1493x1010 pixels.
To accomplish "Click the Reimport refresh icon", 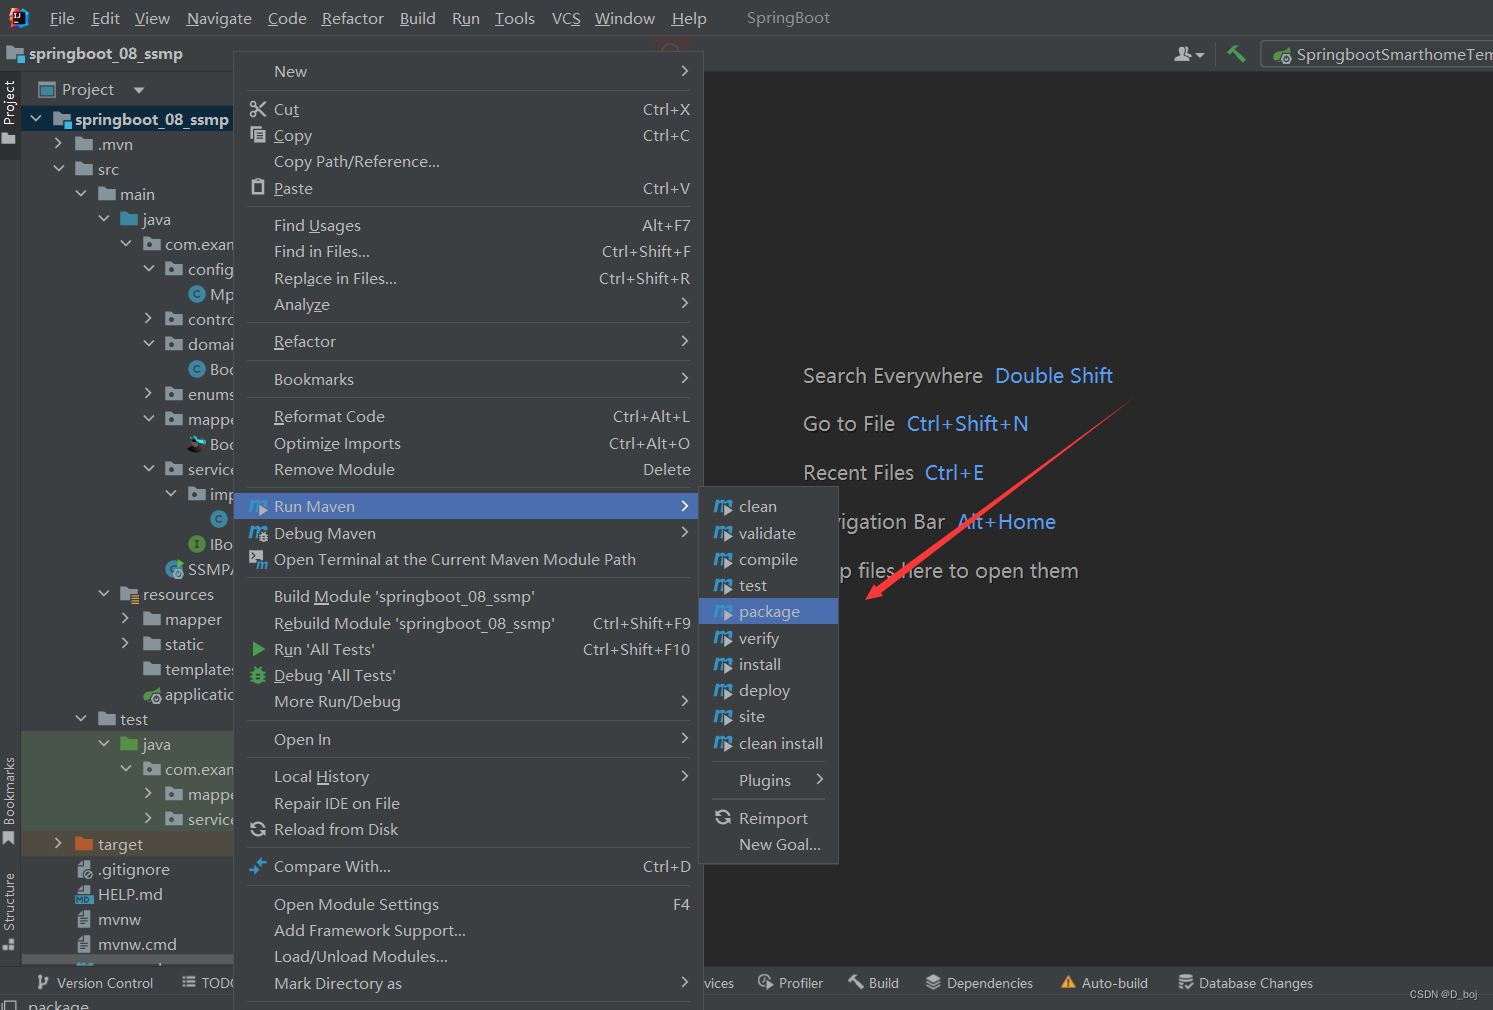I will coord(723,818).
